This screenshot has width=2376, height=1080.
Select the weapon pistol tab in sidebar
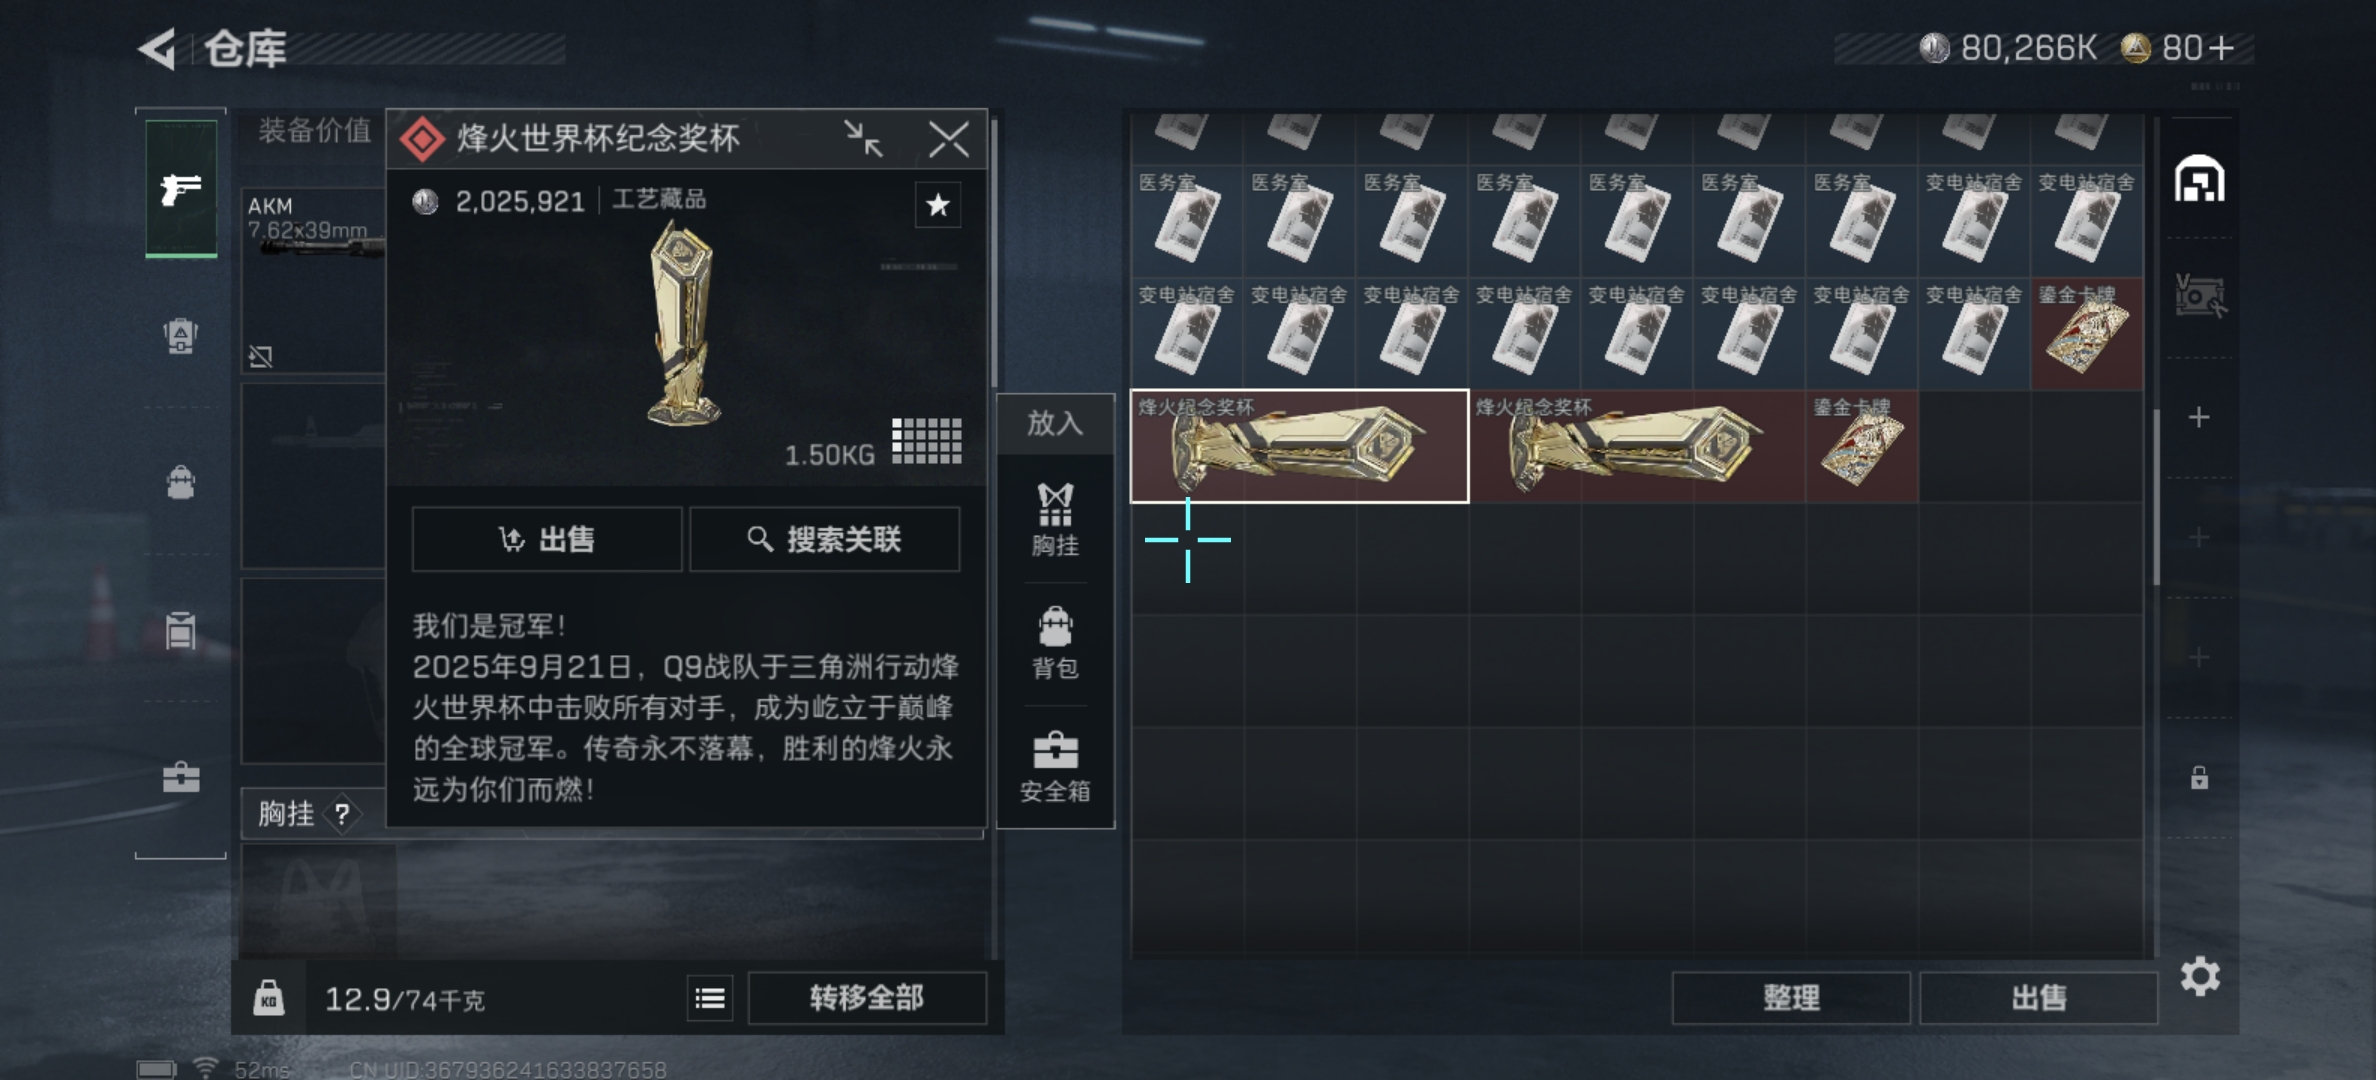[181, 188]
